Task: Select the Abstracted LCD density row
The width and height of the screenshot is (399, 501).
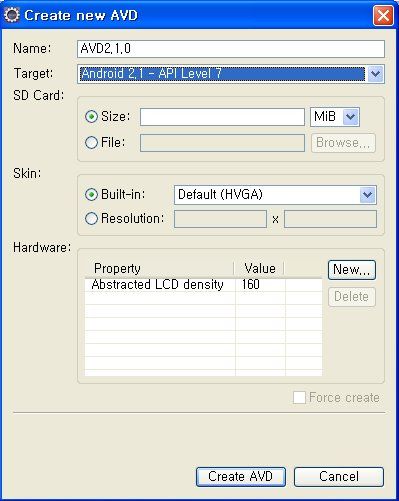Action: [203, 285]
